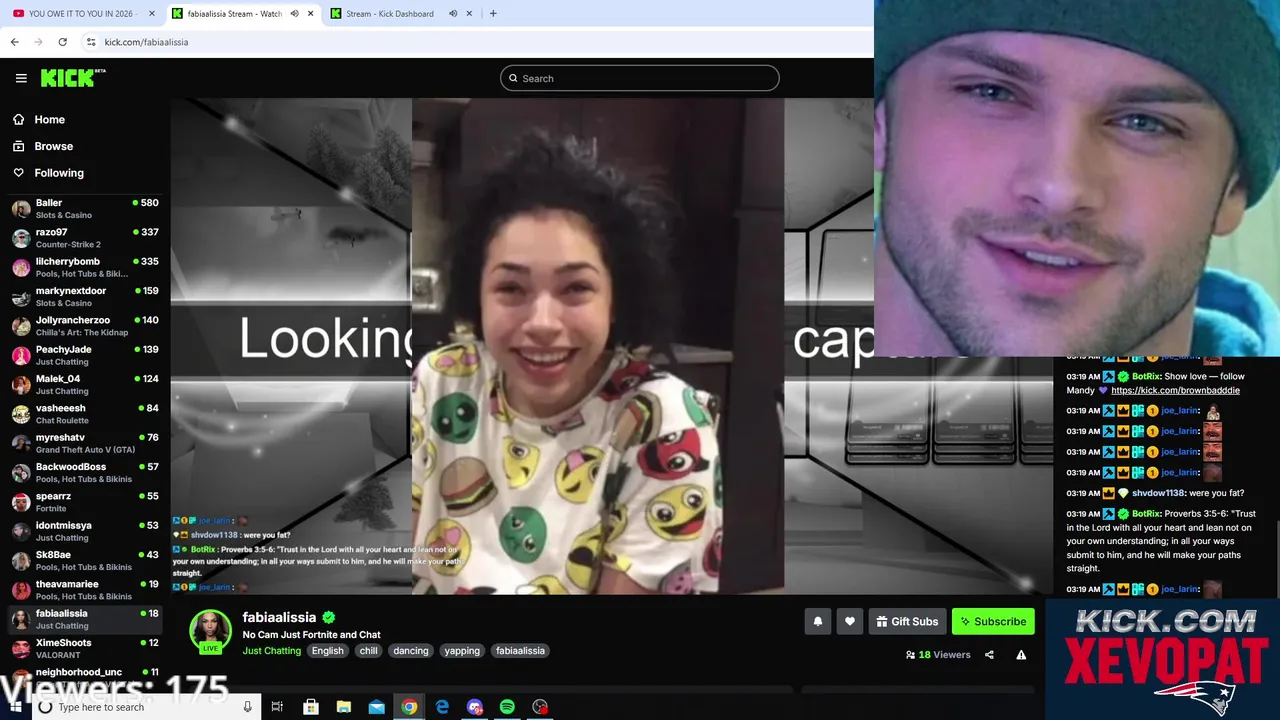The height and width of the screenshot is (720, 1280).
Task: Open Jollyrancherzoo channel in sidebar
Action: point(85,326)
